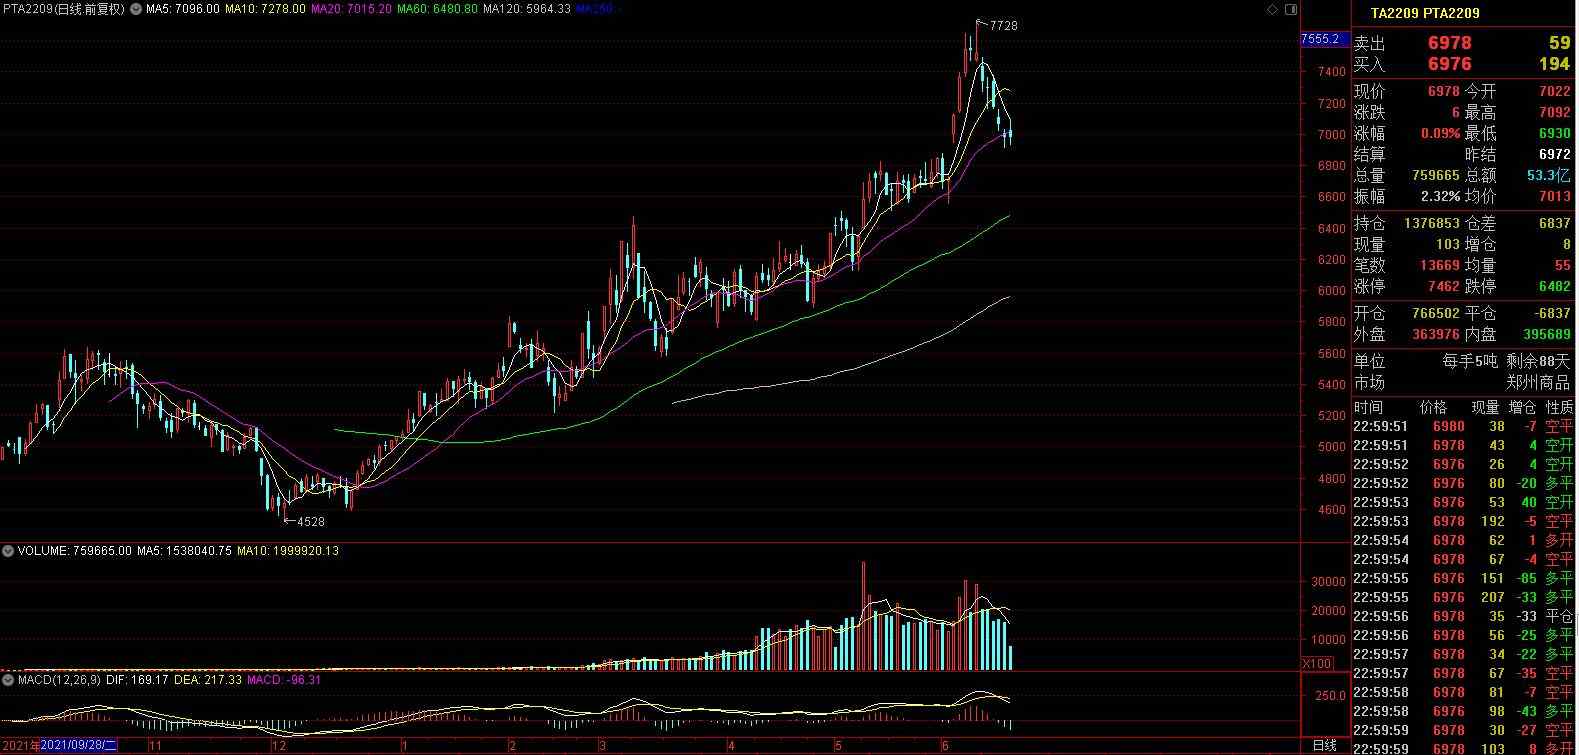Click the 时间 column header in trade list
The width and height of the screenshot is (1579, 755).
pos(1368,407)
